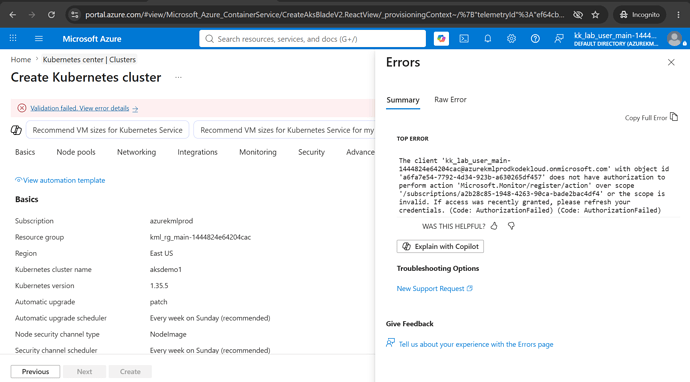
Task: Click the browser forward arrow
Action: coord(32,15)
